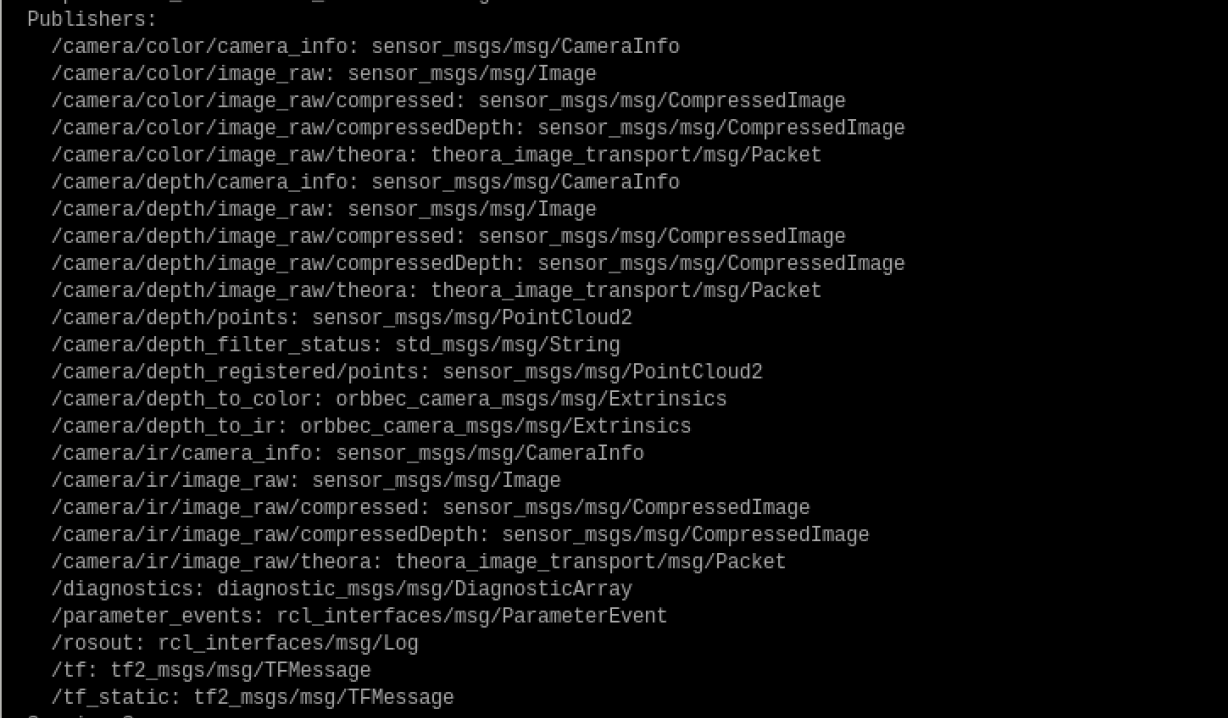Click the /camera/depth_to_color Extrinsics line
1228x718 pixels.
coord(389,398)
